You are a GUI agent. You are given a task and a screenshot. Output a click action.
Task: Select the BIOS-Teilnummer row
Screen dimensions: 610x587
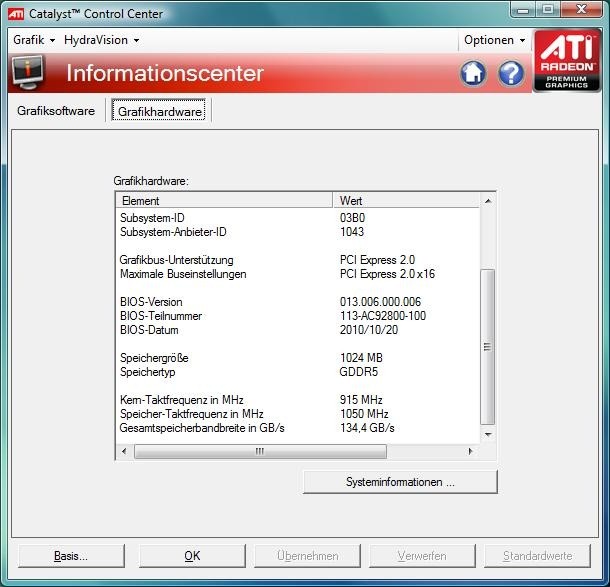[x=298, y=316]
